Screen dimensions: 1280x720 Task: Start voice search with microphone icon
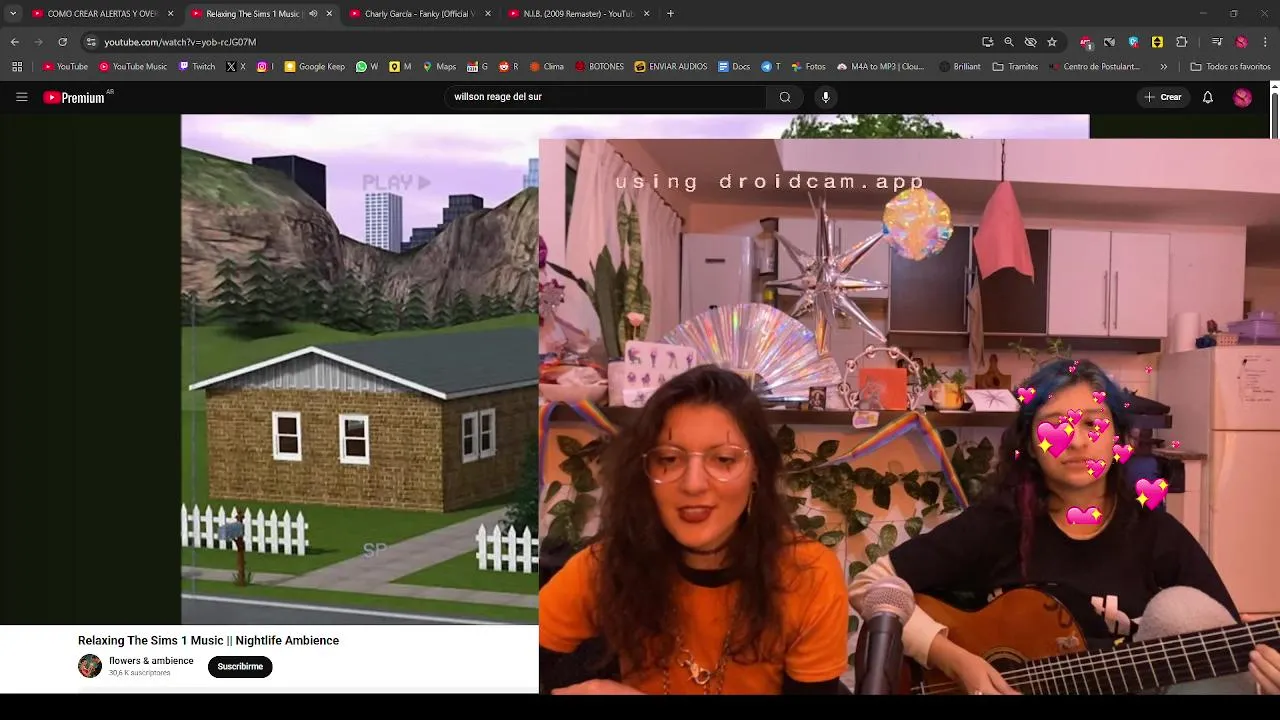(x=825, y=97)
